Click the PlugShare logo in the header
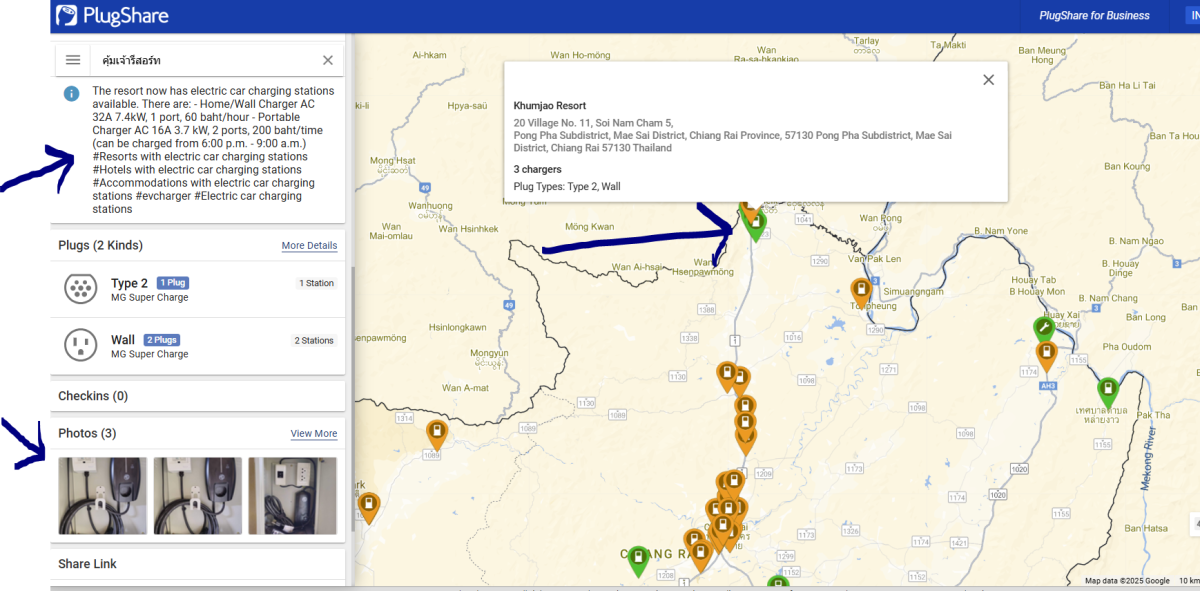The image size is (1200, 591). click(x=112, y=15)
